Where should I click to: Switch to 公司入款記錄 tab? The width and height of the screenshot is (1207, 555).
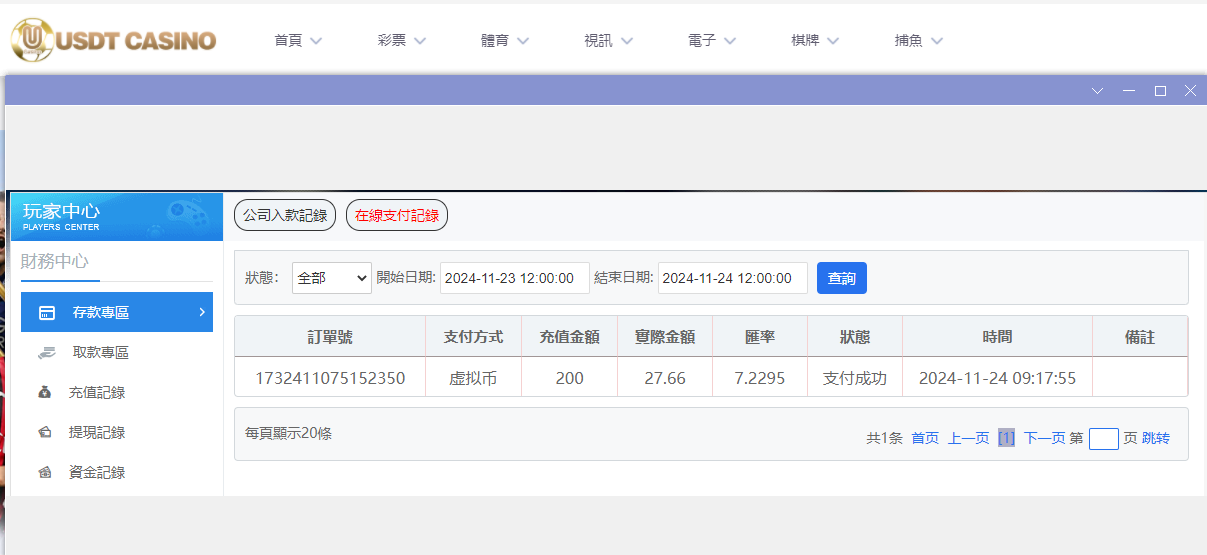(285, 215)
